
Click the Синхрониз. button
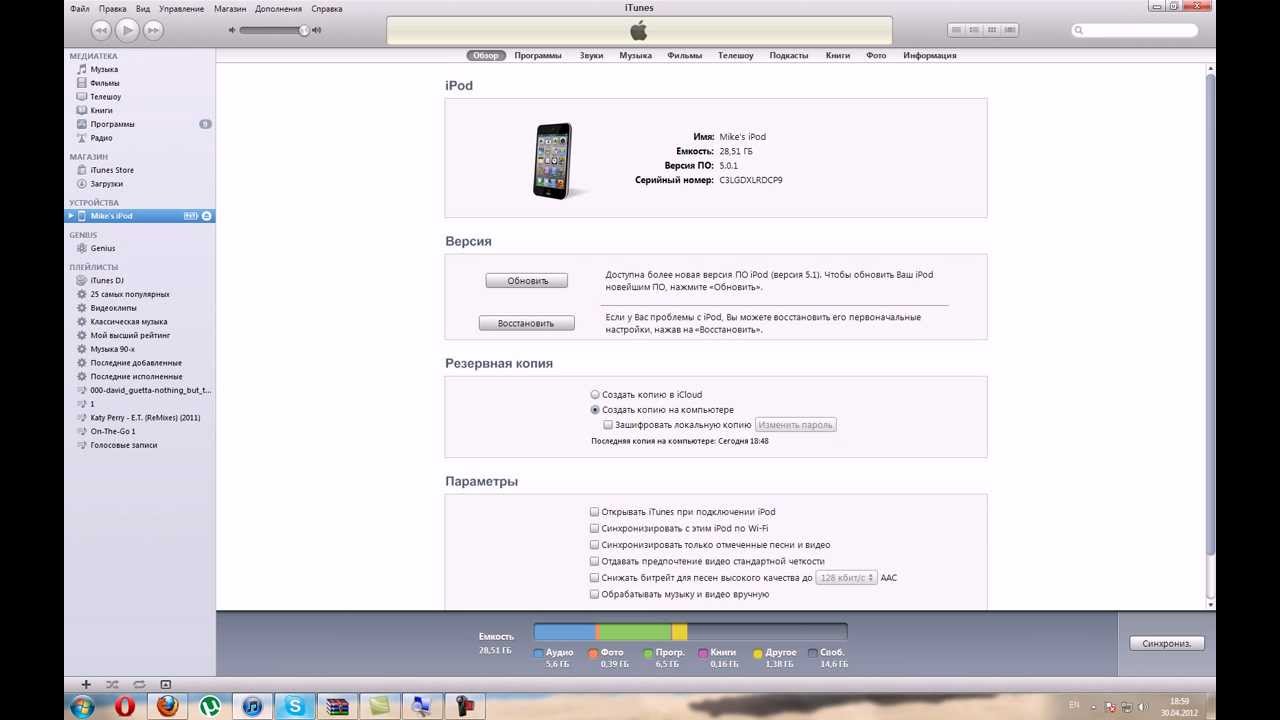point(1167,643)
